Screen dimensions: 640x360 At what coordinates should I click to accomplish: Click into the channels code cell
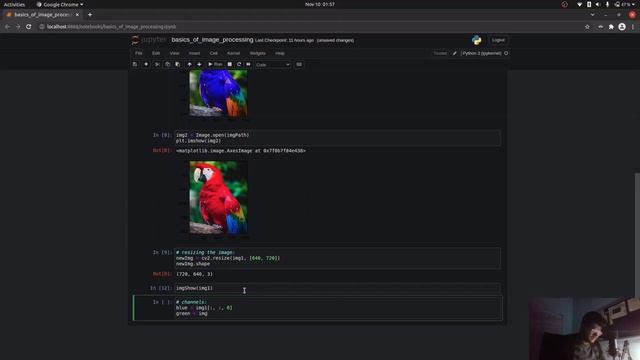pyautogui.click(x=338, y=308)
